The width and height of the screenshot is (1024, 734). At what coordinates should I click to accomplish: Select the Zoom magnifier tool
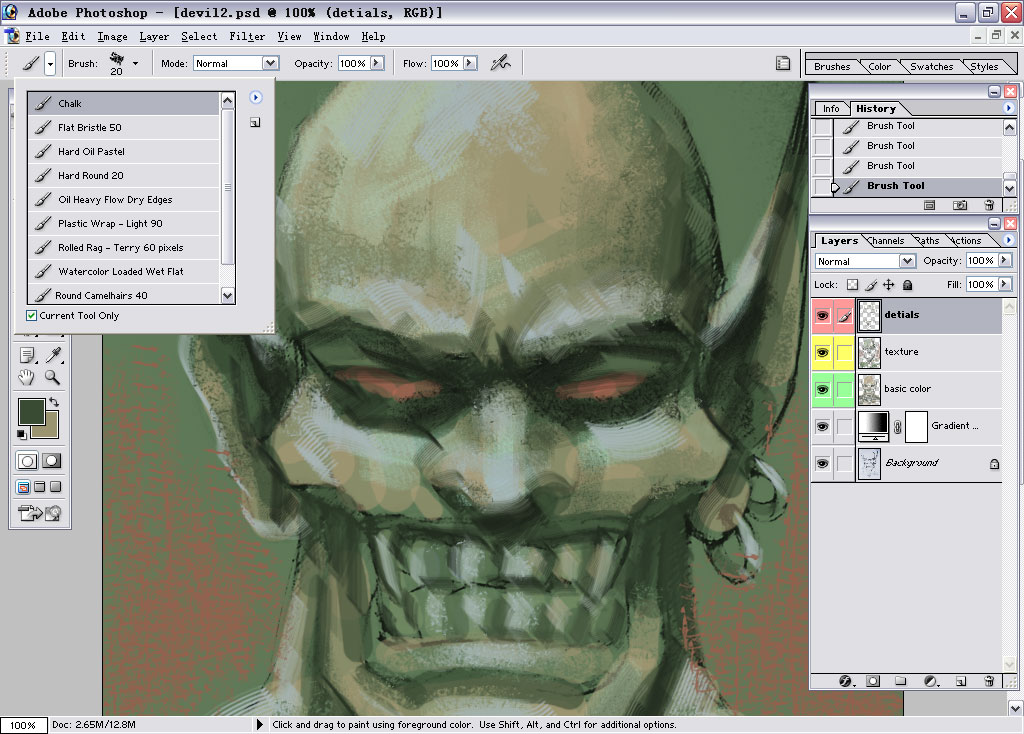(52, 377)
